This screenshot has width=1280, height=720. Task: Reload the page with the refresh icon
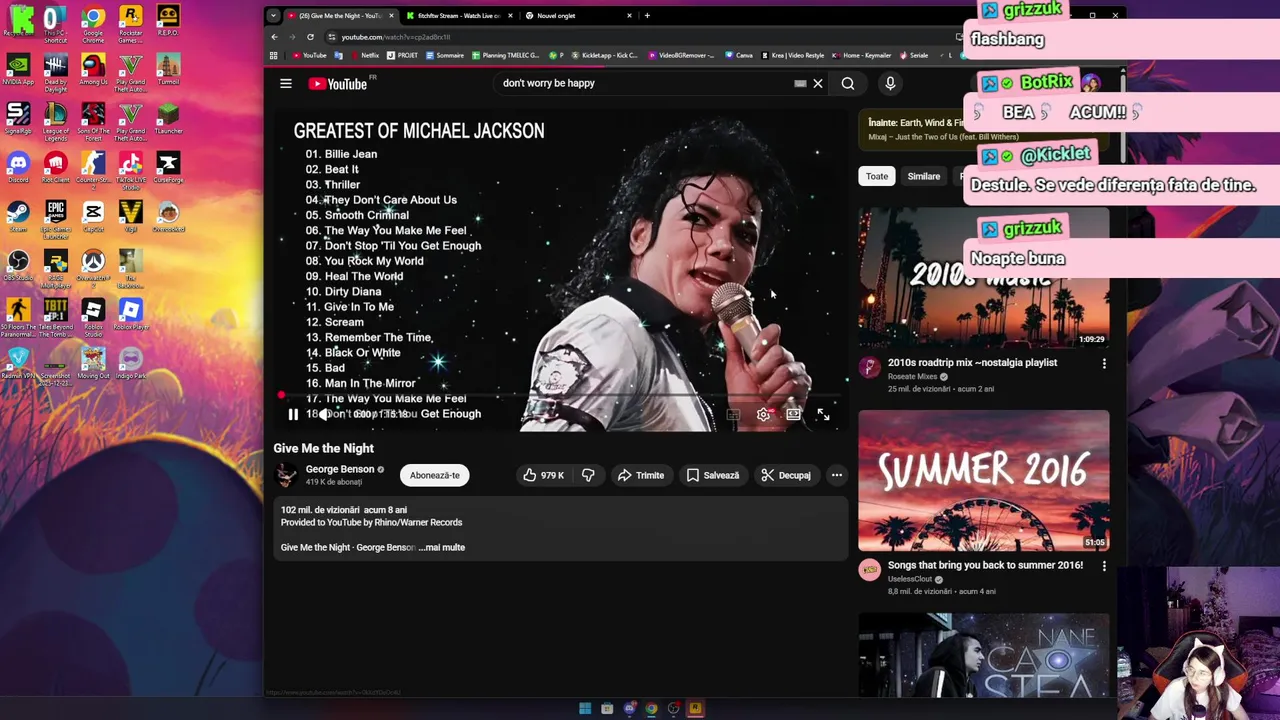(x=310, y=37)
